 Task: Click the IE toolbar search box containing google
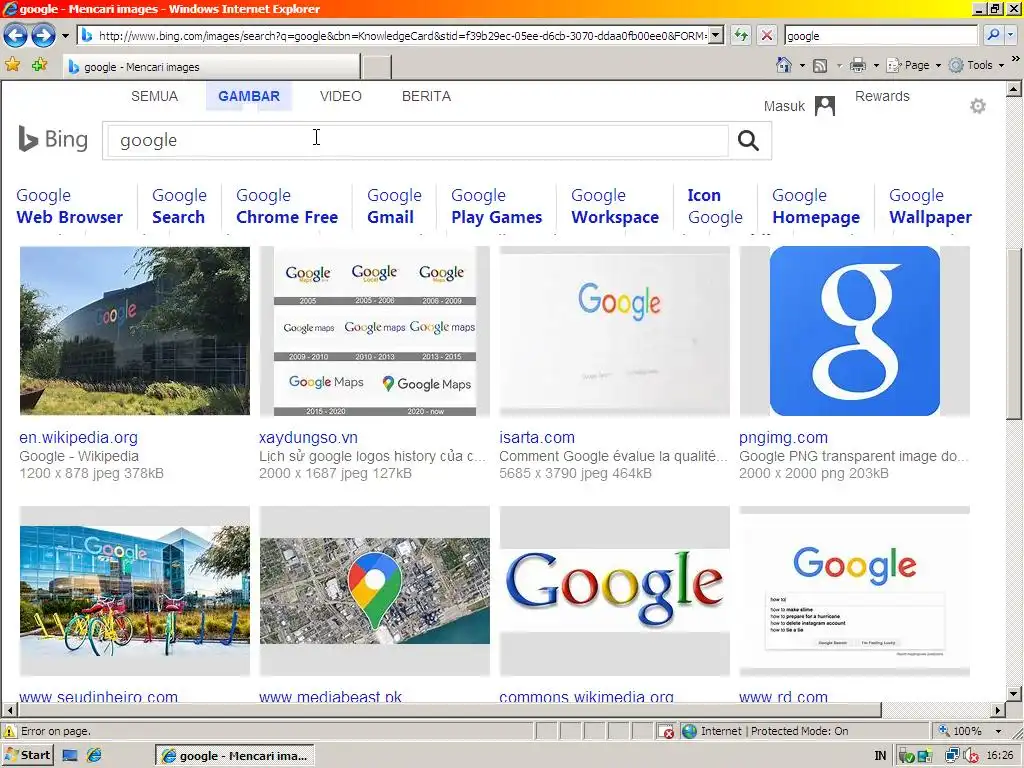click(880, 36)
